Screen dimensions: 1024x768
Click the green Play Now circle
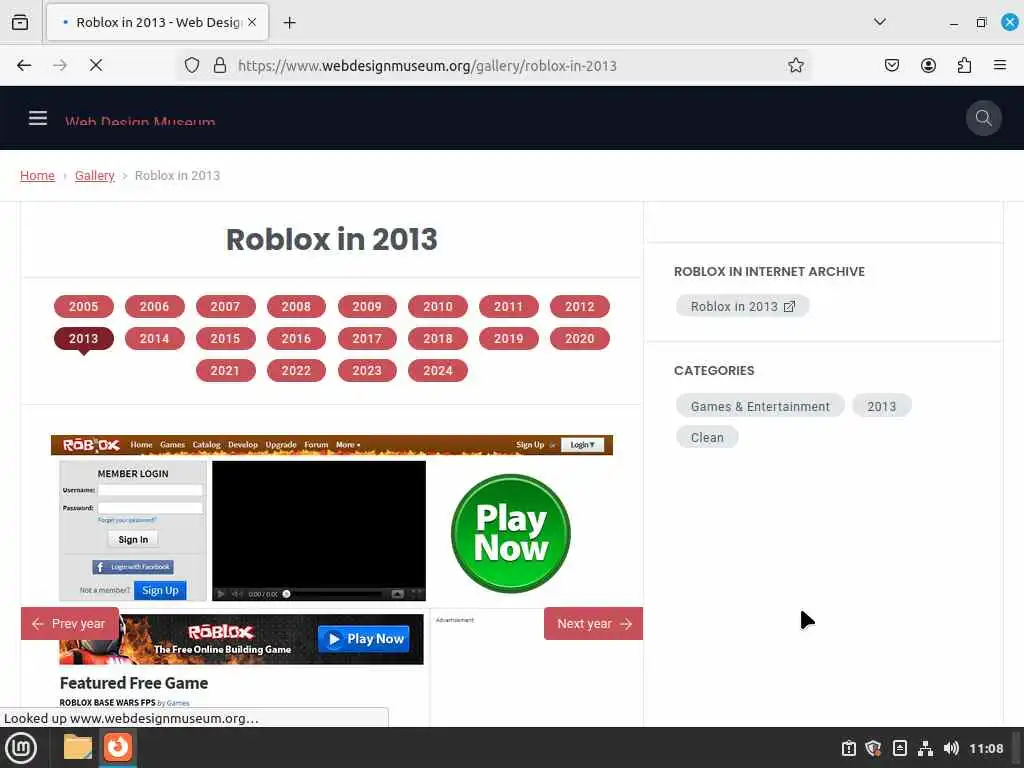click(x=511, y=534)
